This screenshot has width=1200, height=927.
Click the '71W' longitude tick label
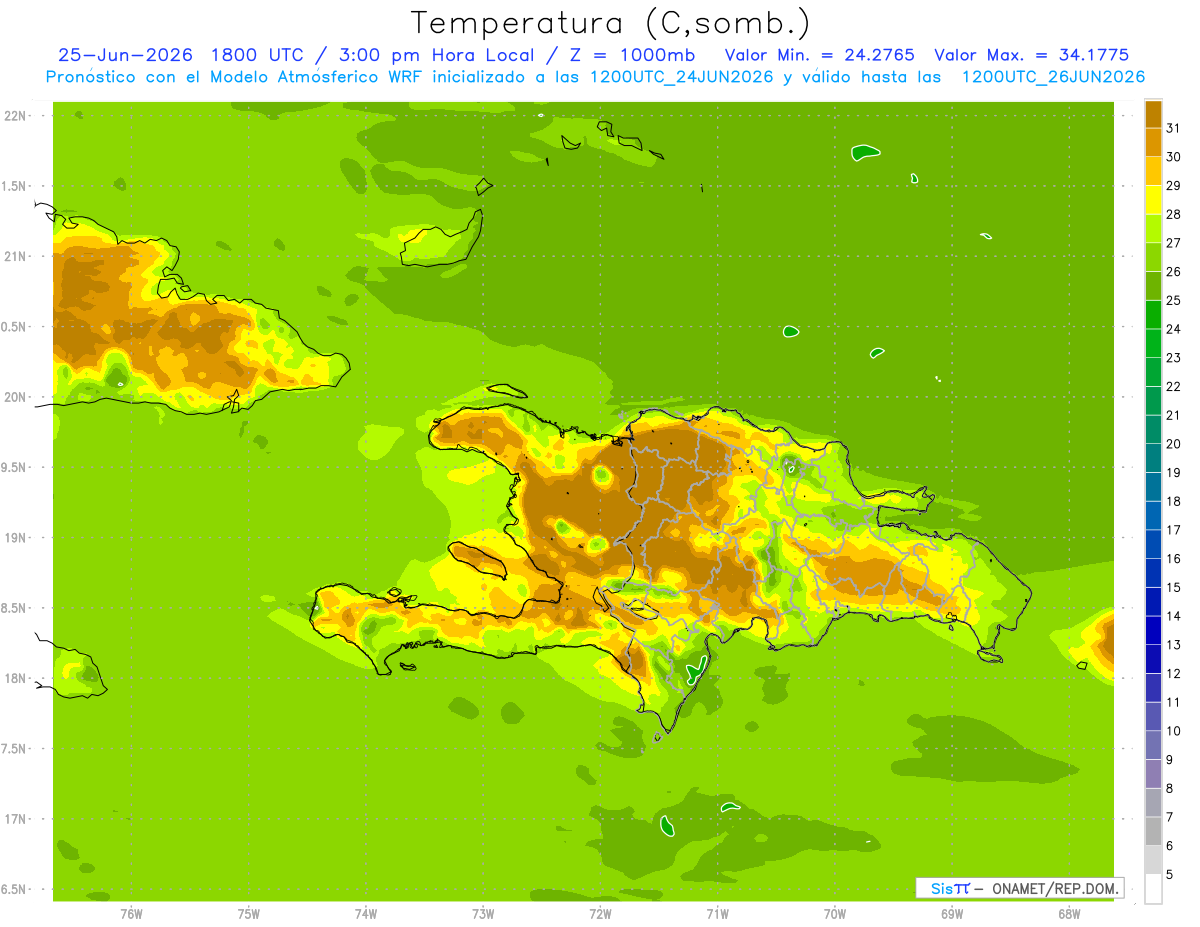pos(717,913)
